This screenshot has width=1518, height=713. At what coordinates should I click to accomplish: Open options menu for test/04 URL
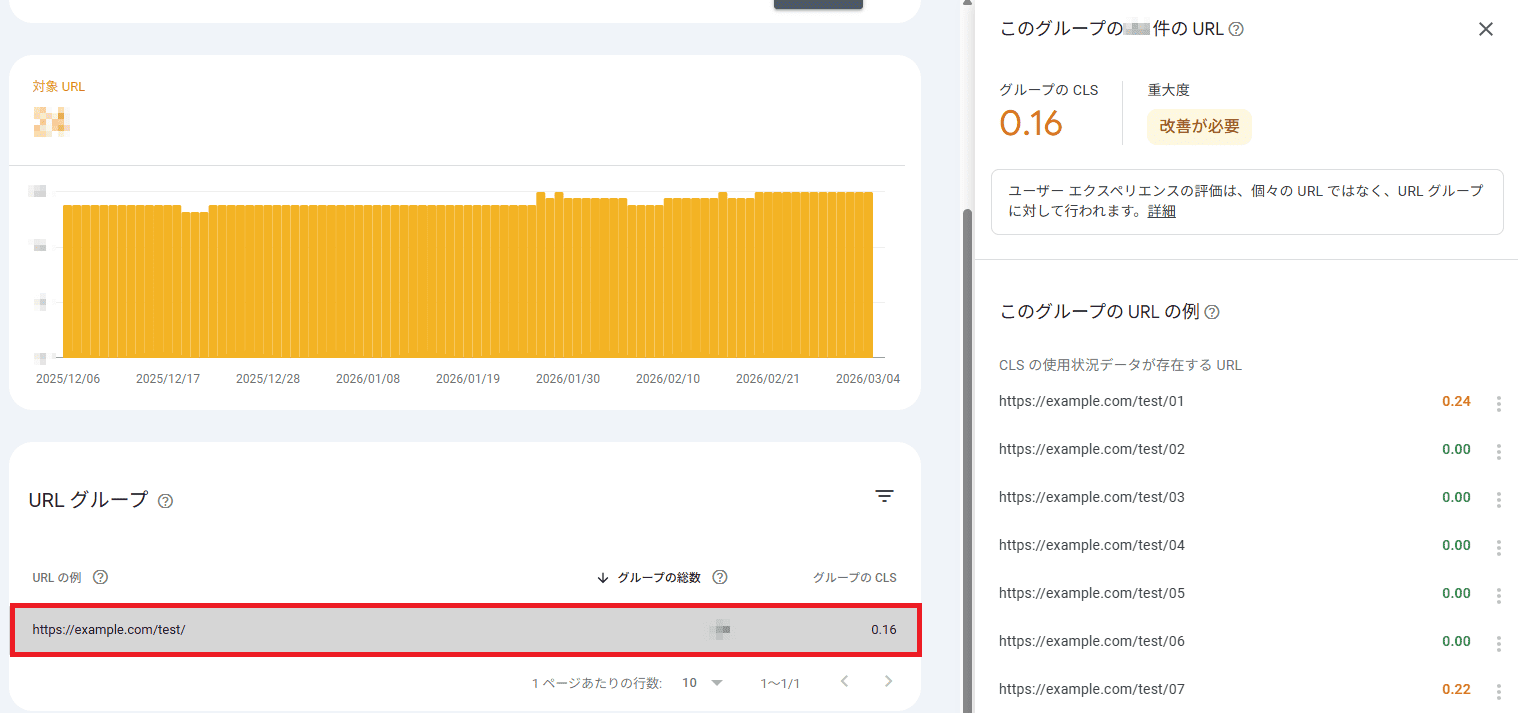(1499, 548)
